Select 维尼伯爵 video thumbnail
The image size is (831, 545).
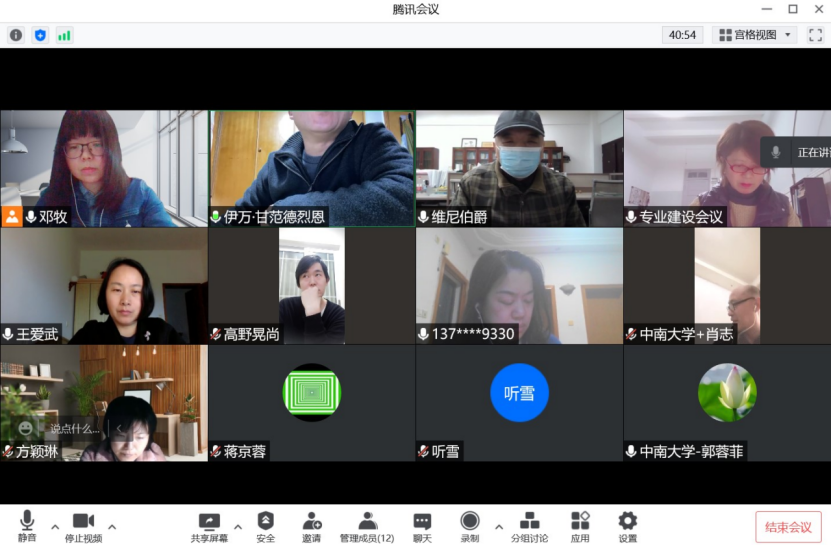pos(519,168)
